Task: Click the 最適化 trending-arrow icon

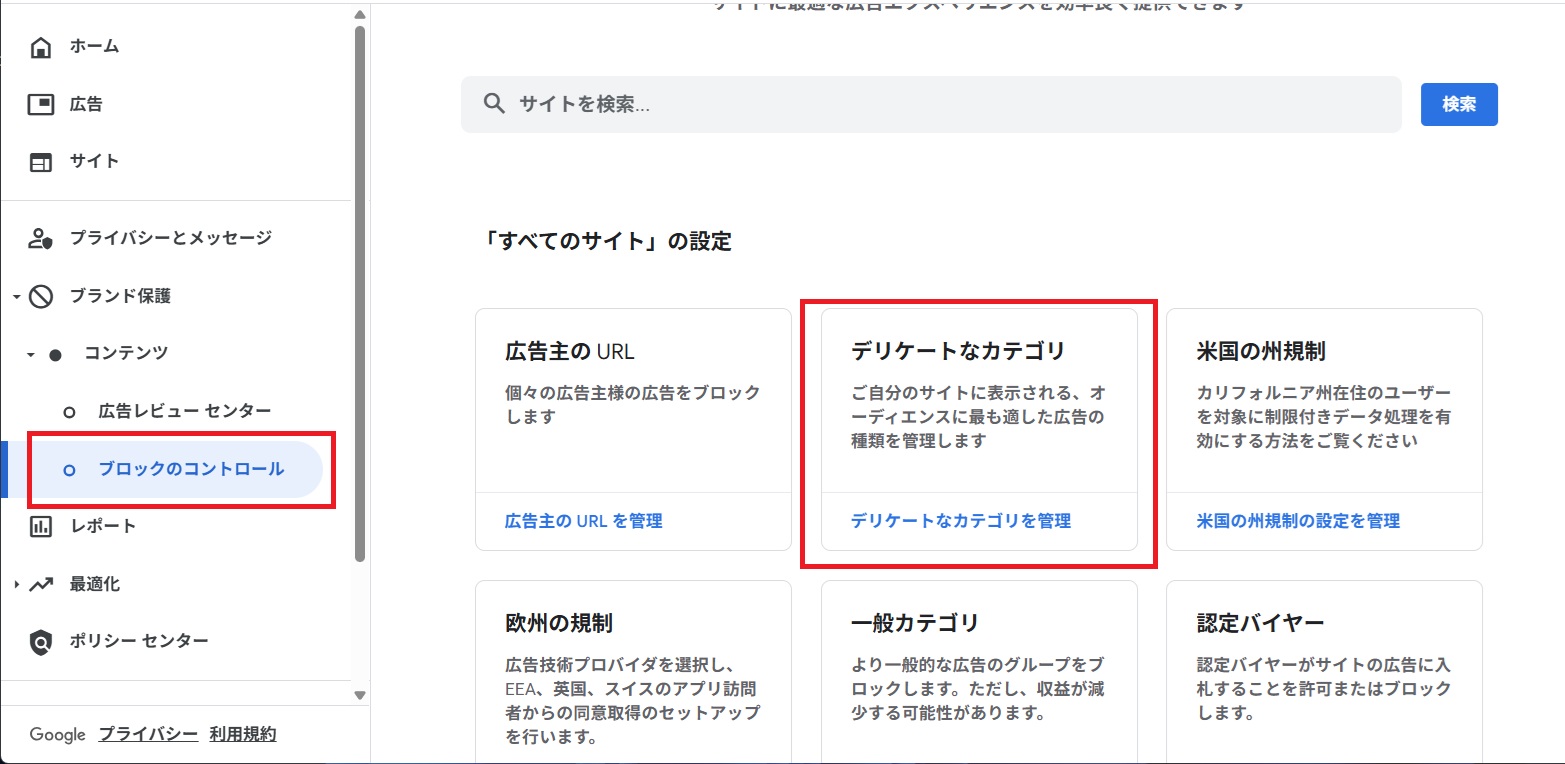Action: coord(41,583)
